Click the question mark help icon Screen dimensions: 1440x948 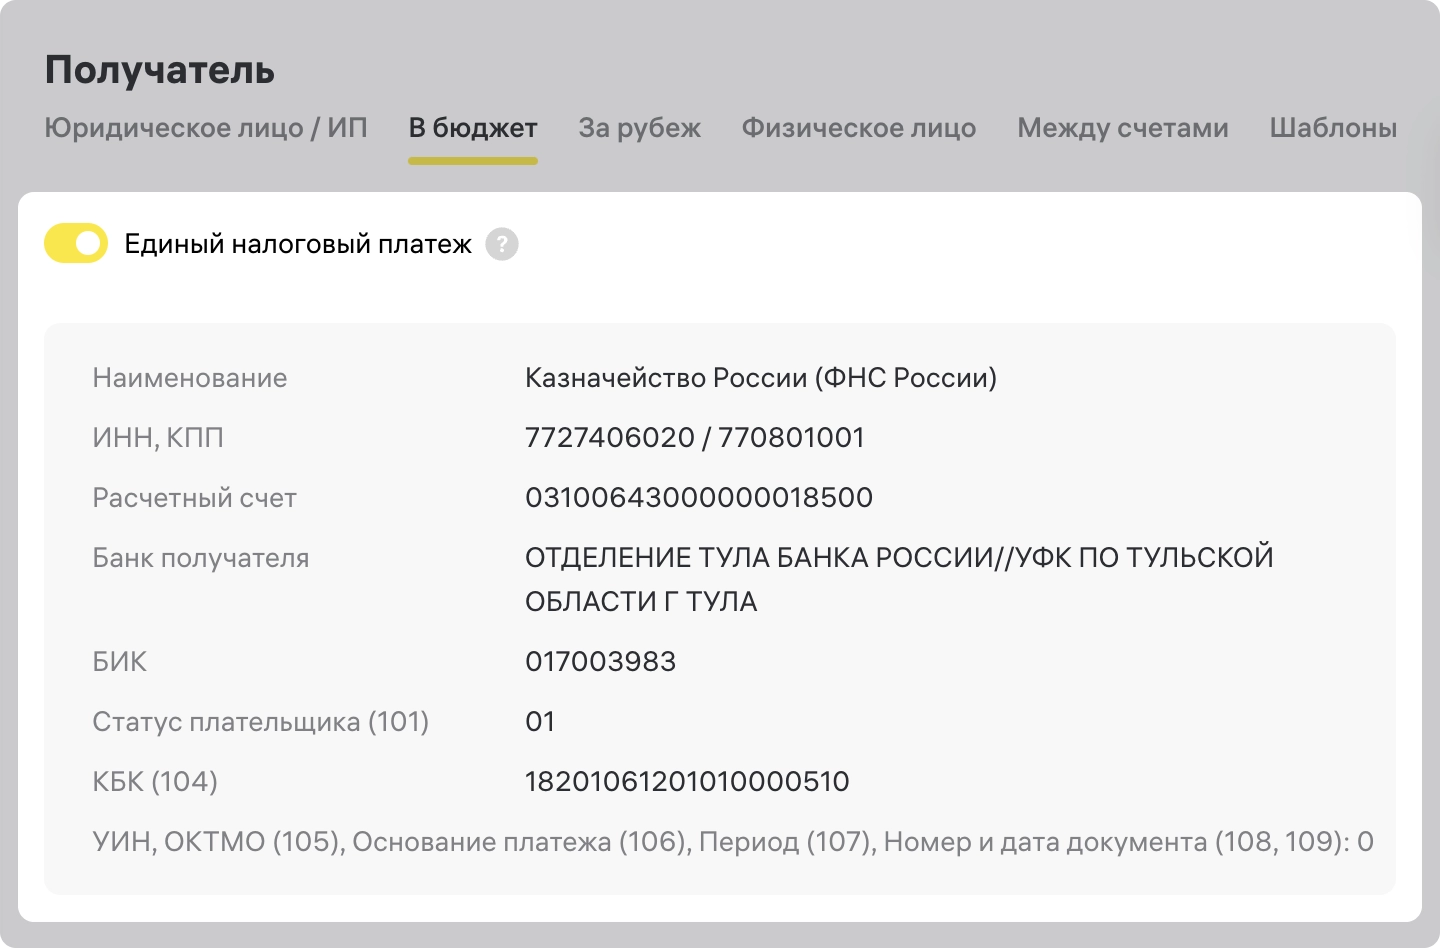click(502, 244)
